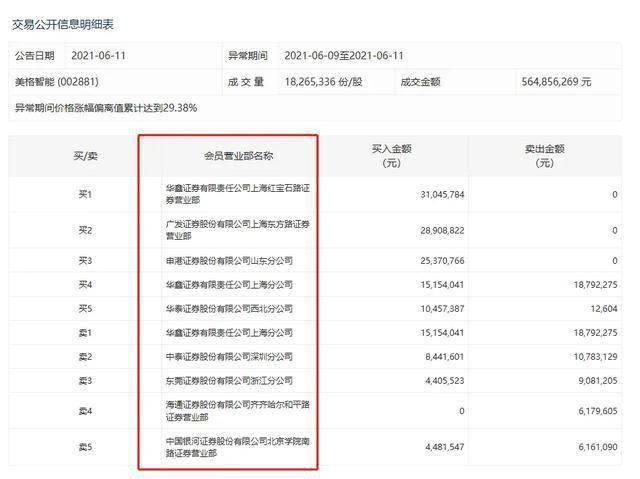This screenshot has width=640, height=479.
Task: Click "18,792,275" in the 买4 row
Action: pos(596,285)
